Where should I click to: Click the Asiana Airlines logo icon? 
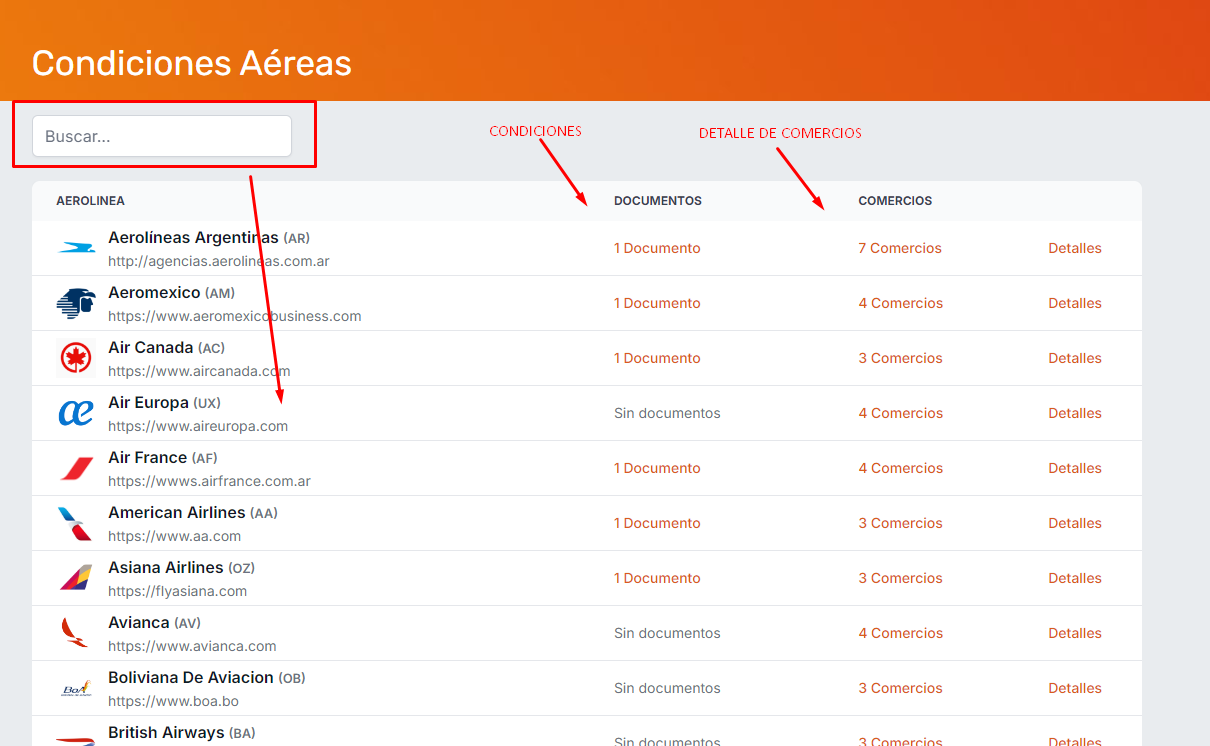(76, 578)
